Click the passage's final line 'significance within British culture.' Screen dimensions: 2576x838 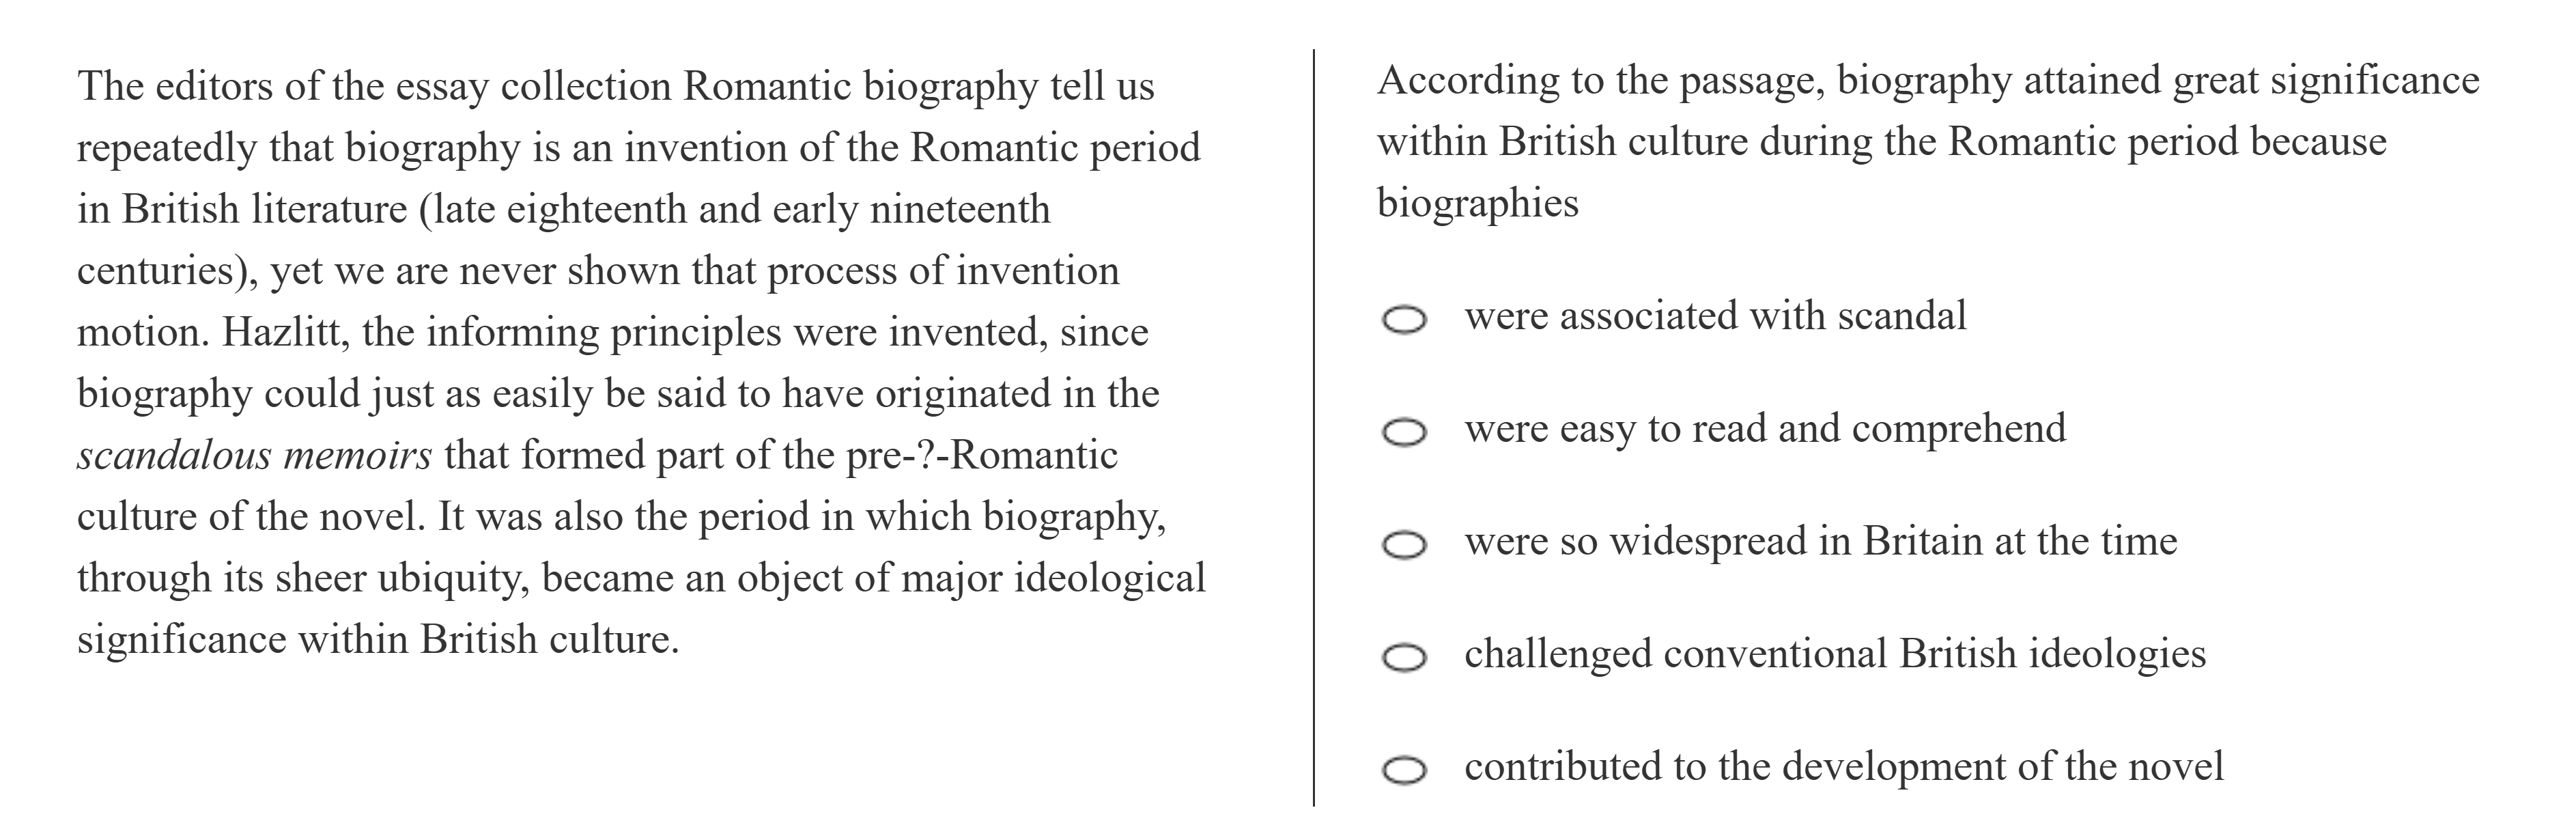[378, 640]
